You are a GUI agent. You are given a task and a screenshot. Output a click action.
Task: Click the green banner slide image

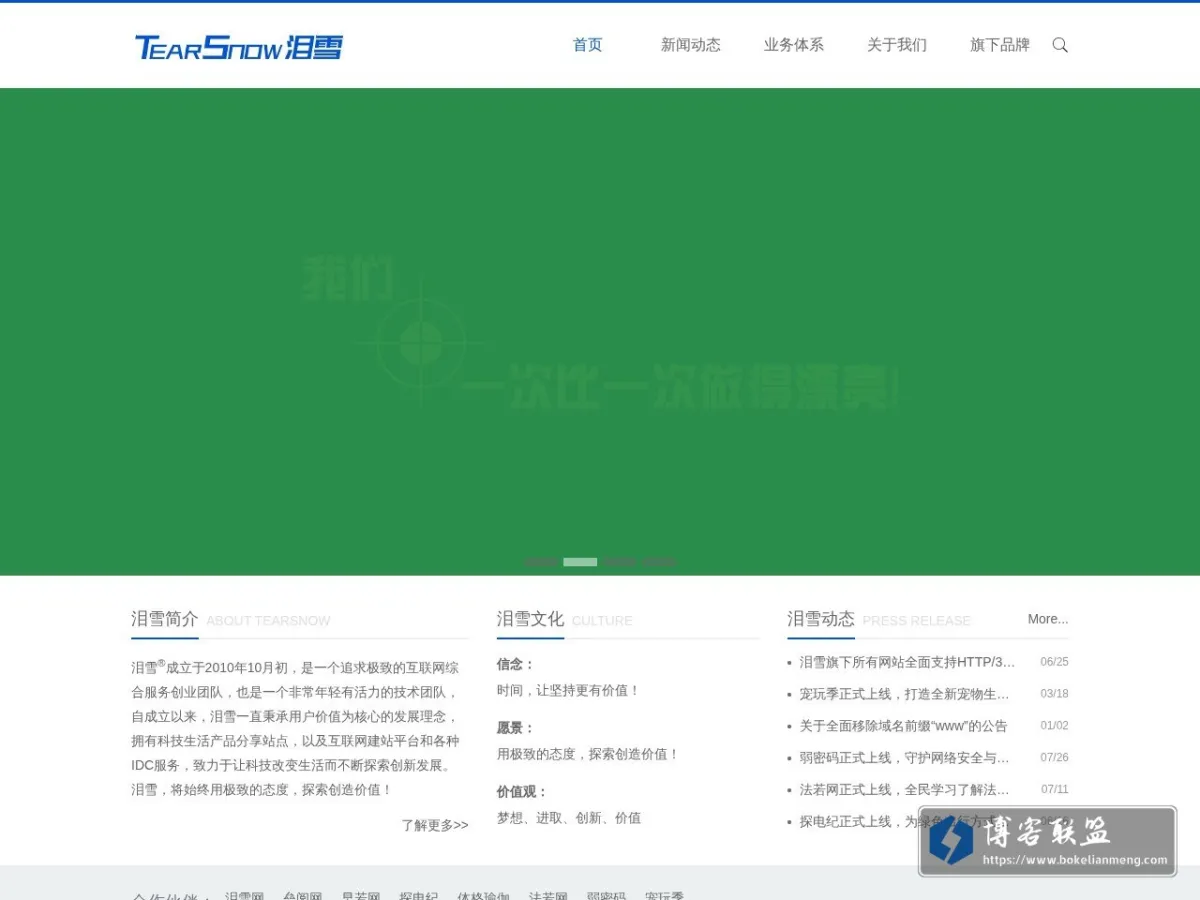[x=600, y=331]
